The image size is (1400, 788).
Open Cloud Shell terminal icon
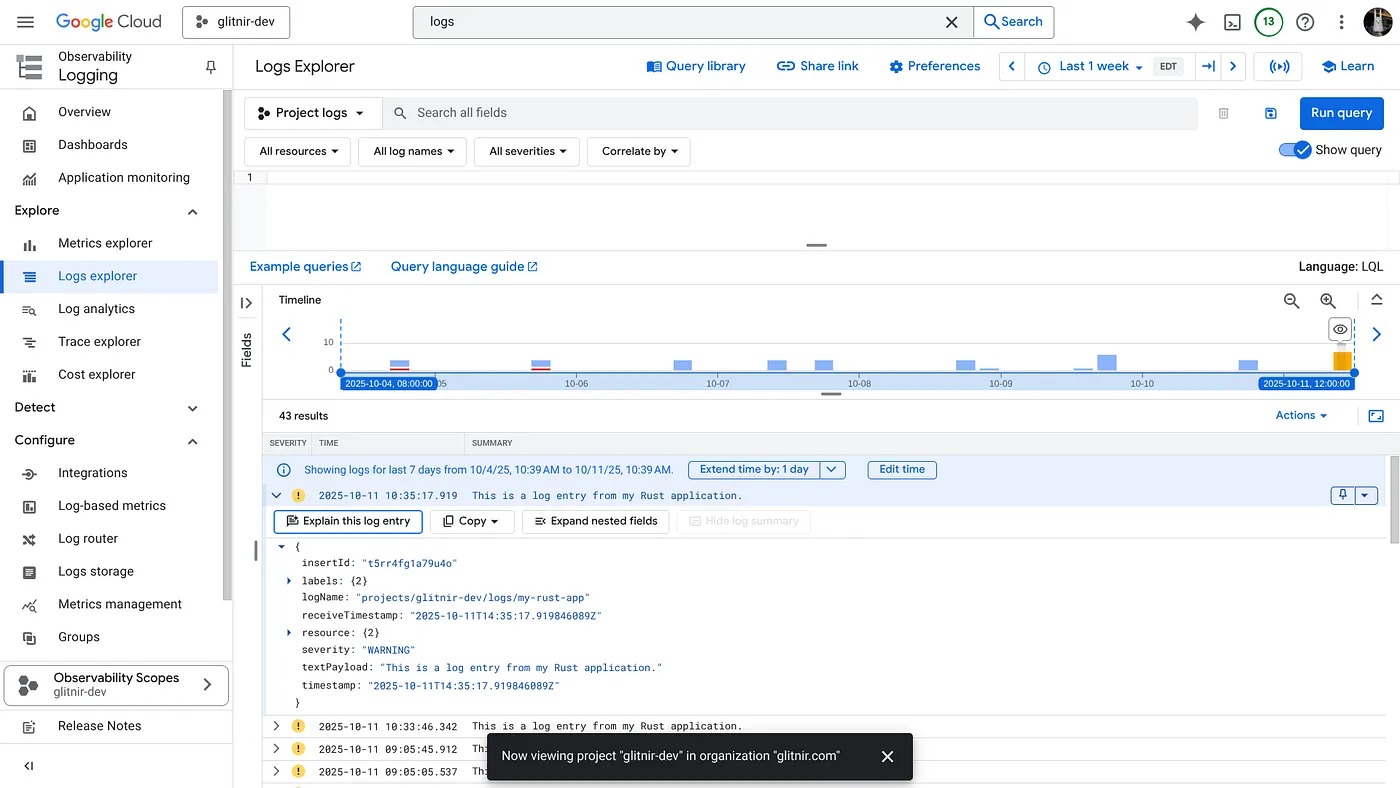[1233, 22]
